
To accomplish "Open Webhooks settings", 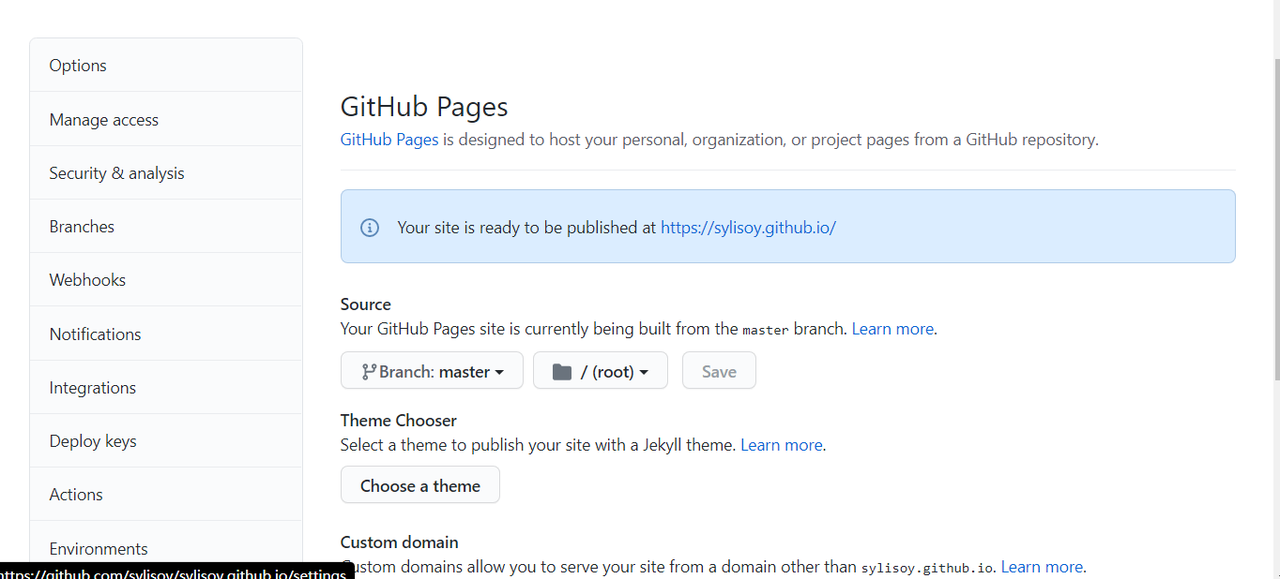I will 166,280.
